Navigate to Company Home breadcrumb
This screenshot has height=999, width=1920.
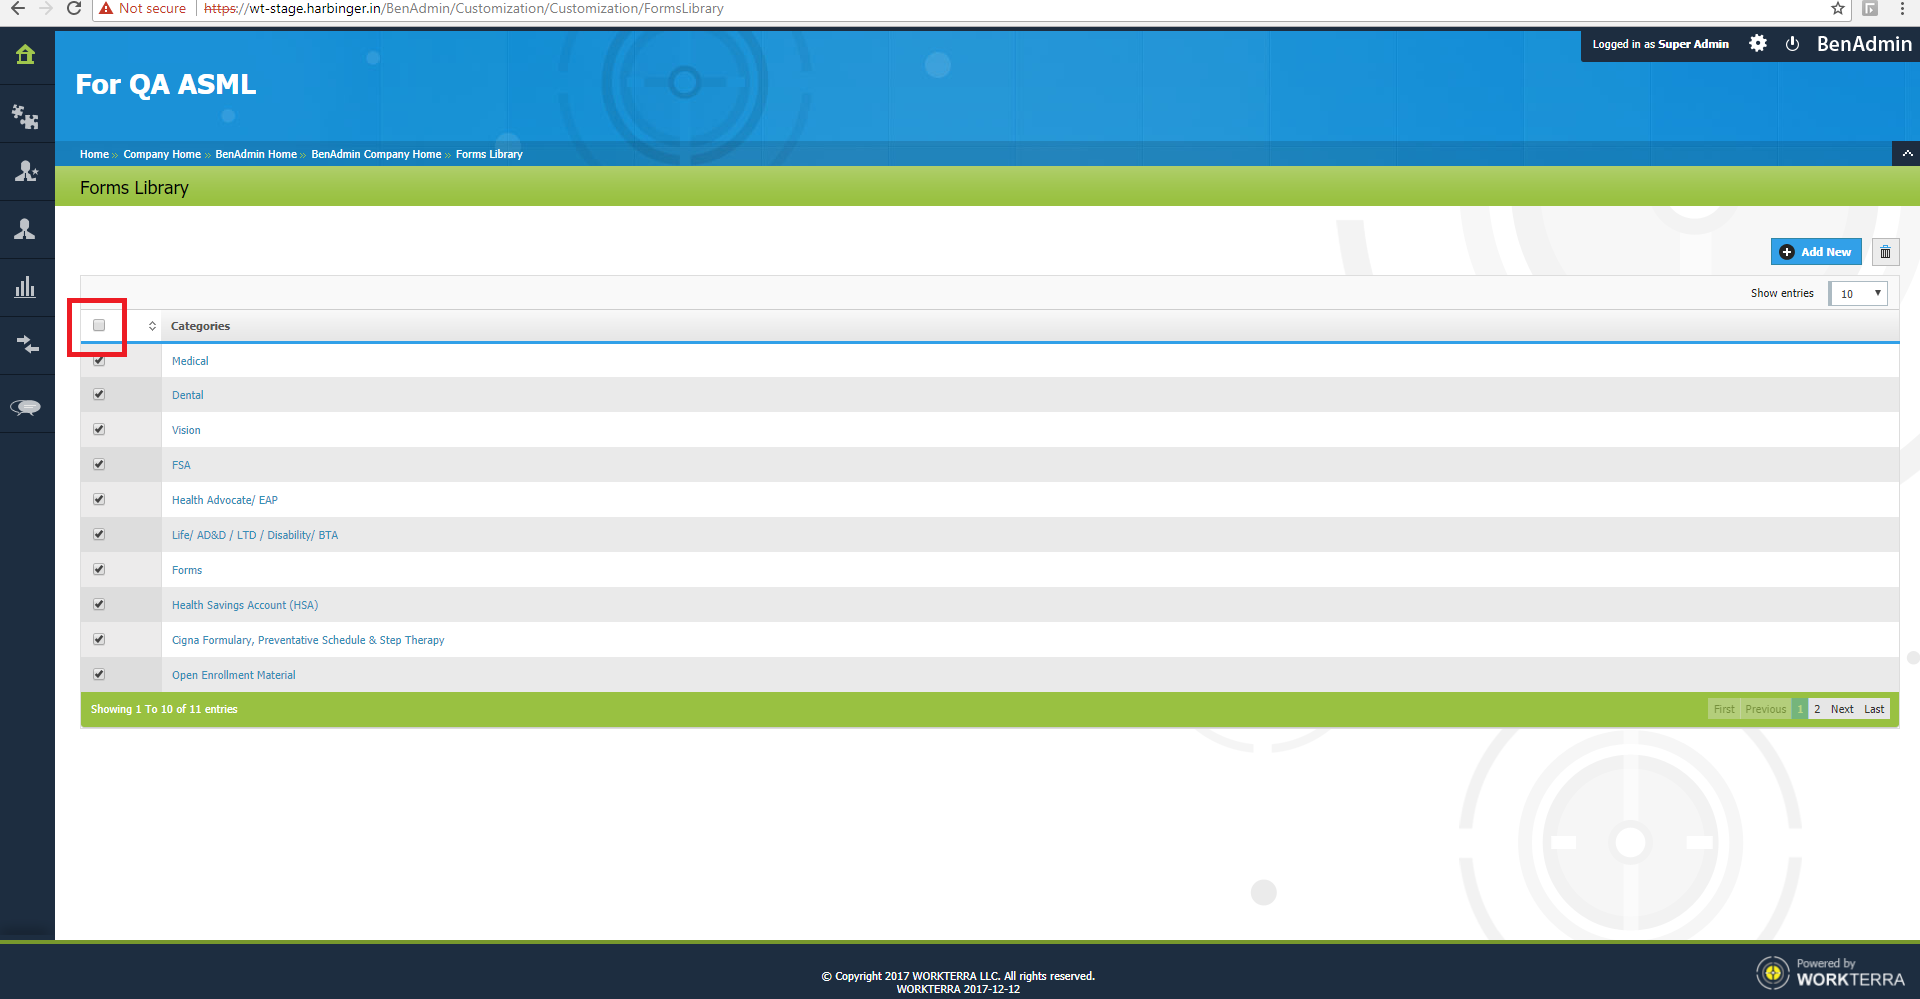click(x=162, y=155)
